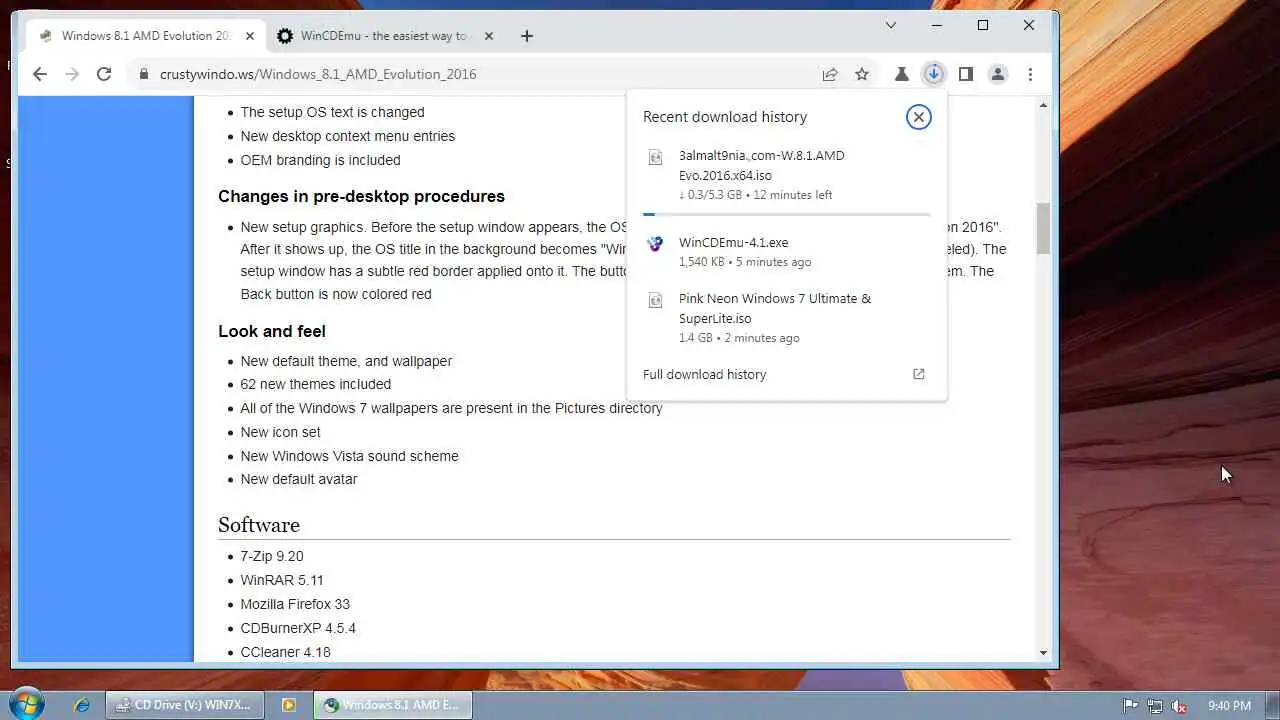Share this page using the share icon
Screen dimensions: 1280x720
830,74
